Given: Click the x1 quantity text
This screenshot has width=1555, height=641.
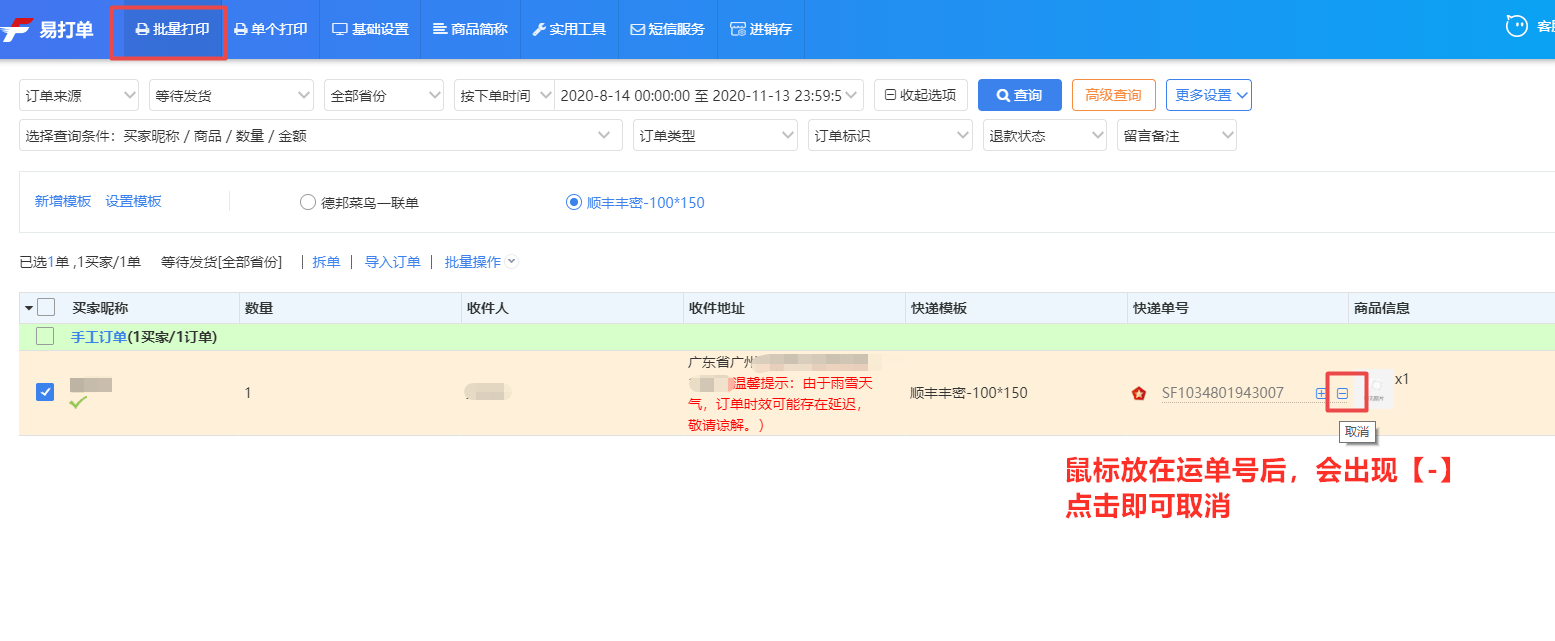Looking at the screenshot, I should 1402,379.
